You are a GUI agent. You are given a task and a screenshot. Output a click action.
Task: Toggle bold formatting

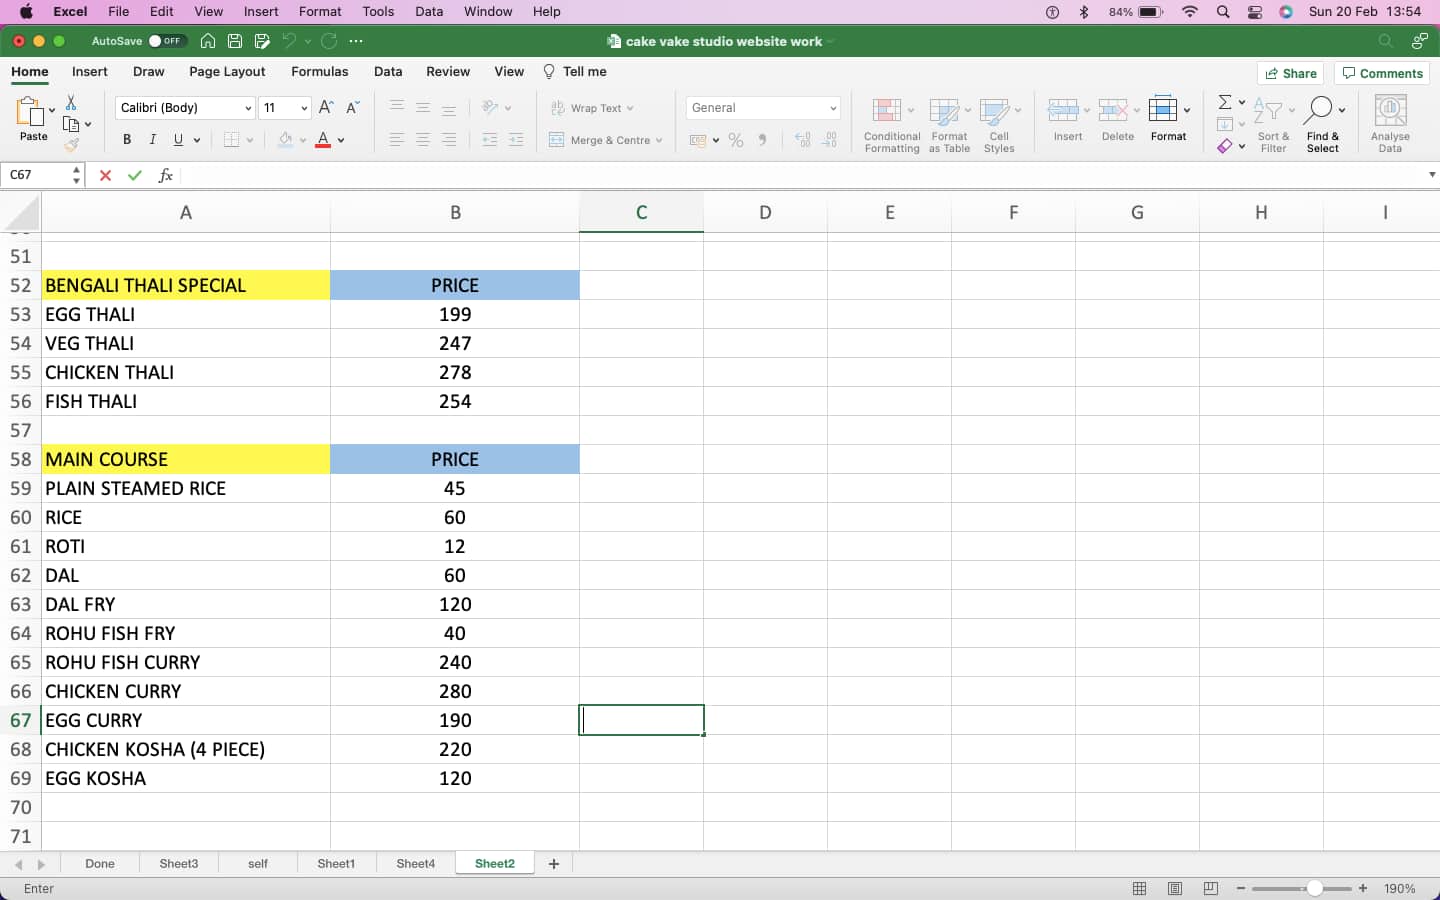[127, 140]
